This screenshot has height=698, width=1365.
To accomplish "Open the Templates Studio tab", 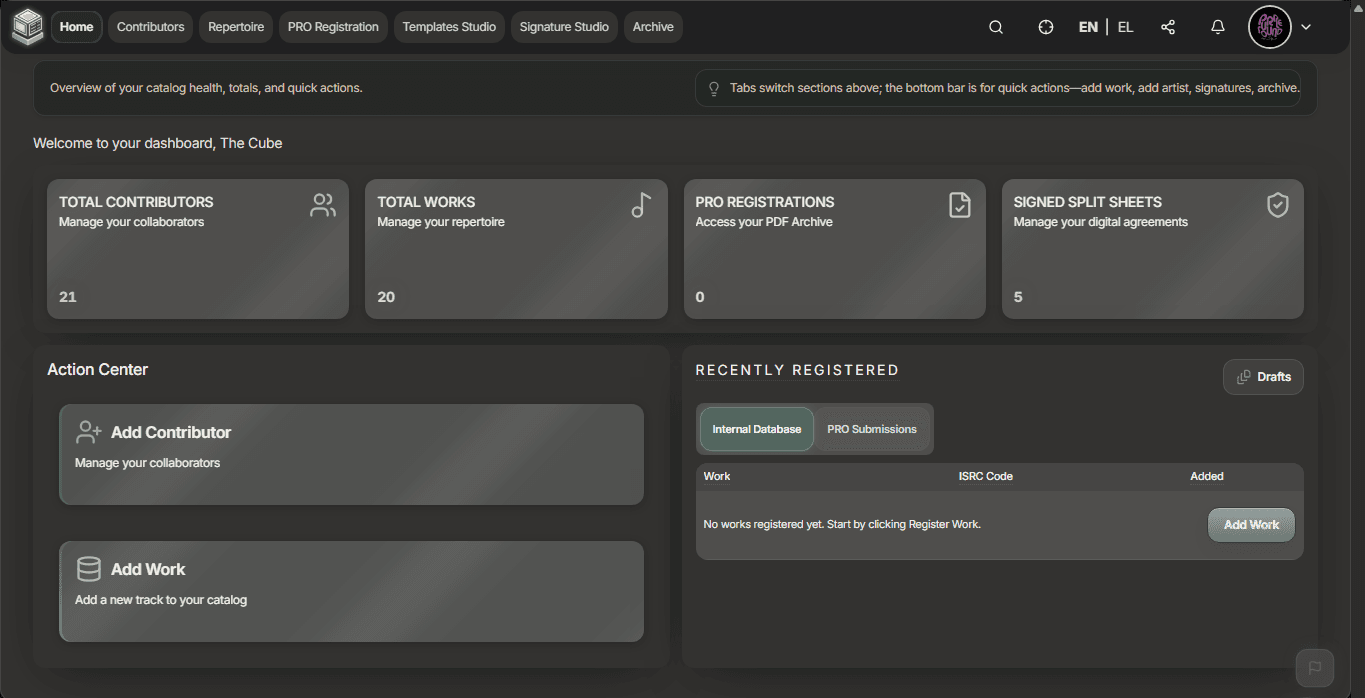I will coord(449,27).
